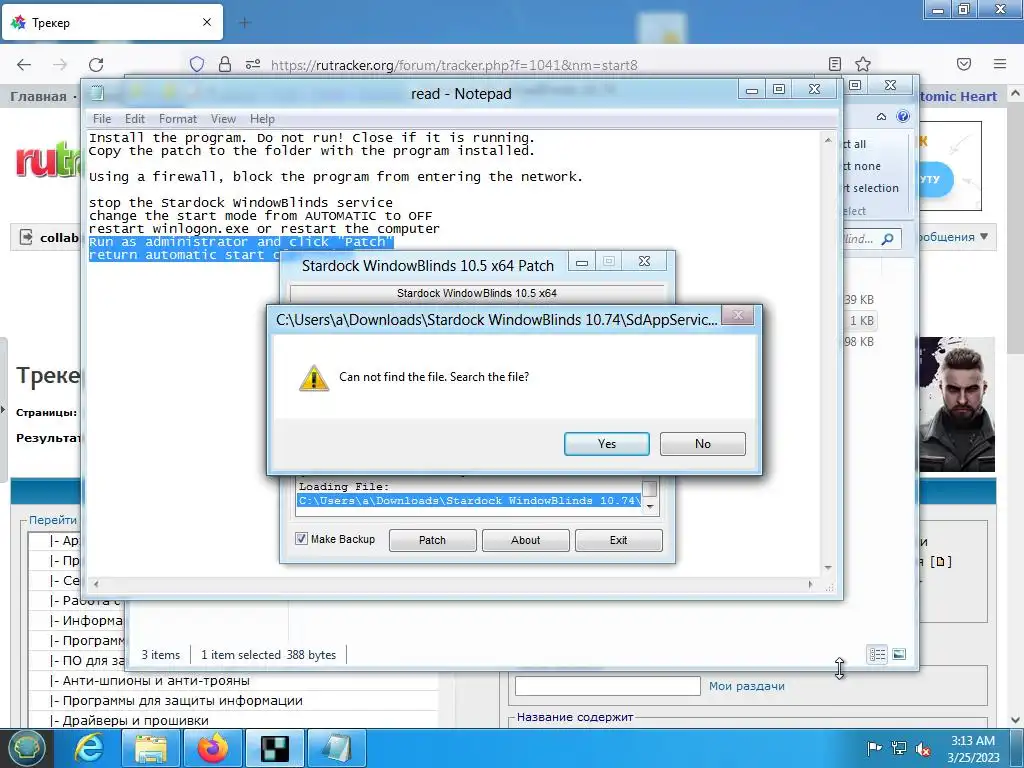Screen dimensions: 1024x768
Task: Switch Explorer to details view icon
Action: (877, 654)
